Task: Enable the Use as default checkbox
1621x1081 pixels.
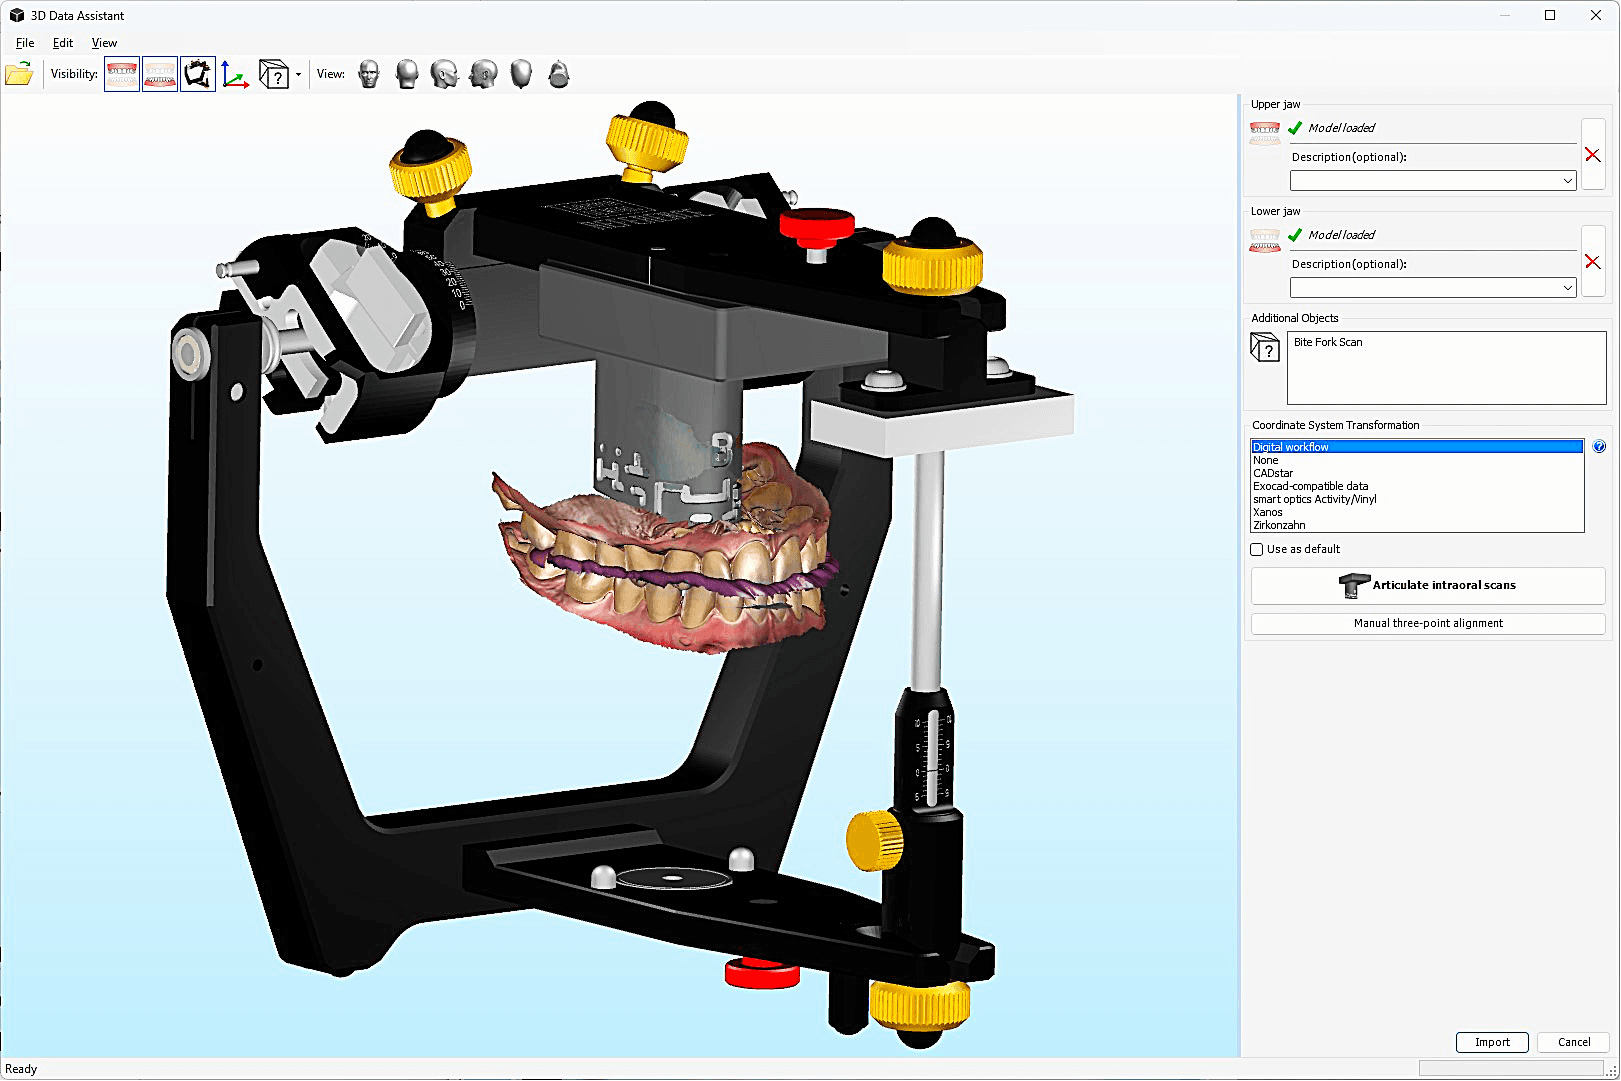Action: pos(1257,549)
